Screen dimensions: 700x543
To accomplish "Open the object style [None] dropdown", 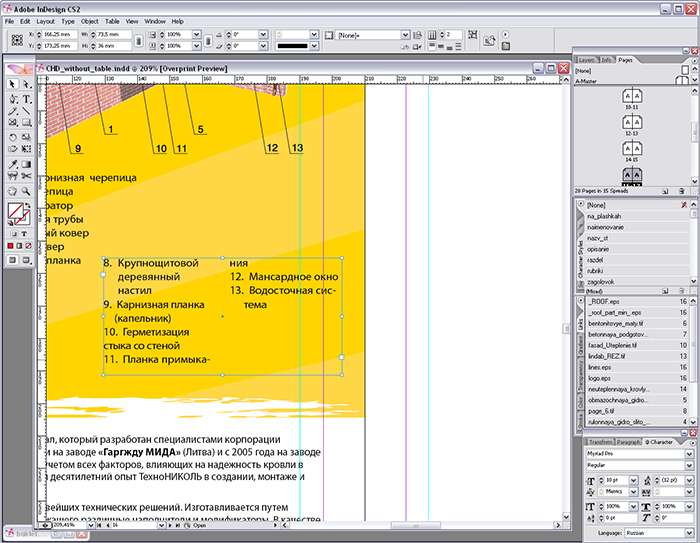I will [x=405, y=35].
